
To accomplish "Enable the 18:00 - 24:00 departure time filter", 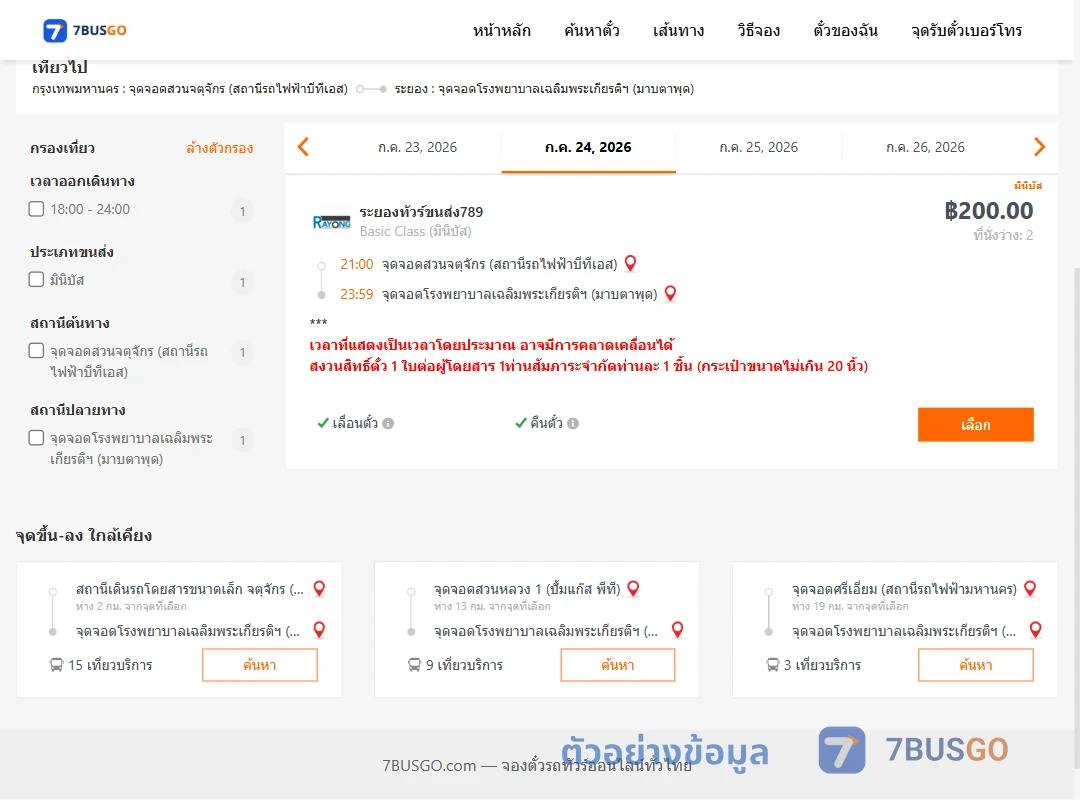I will (37, 209).
